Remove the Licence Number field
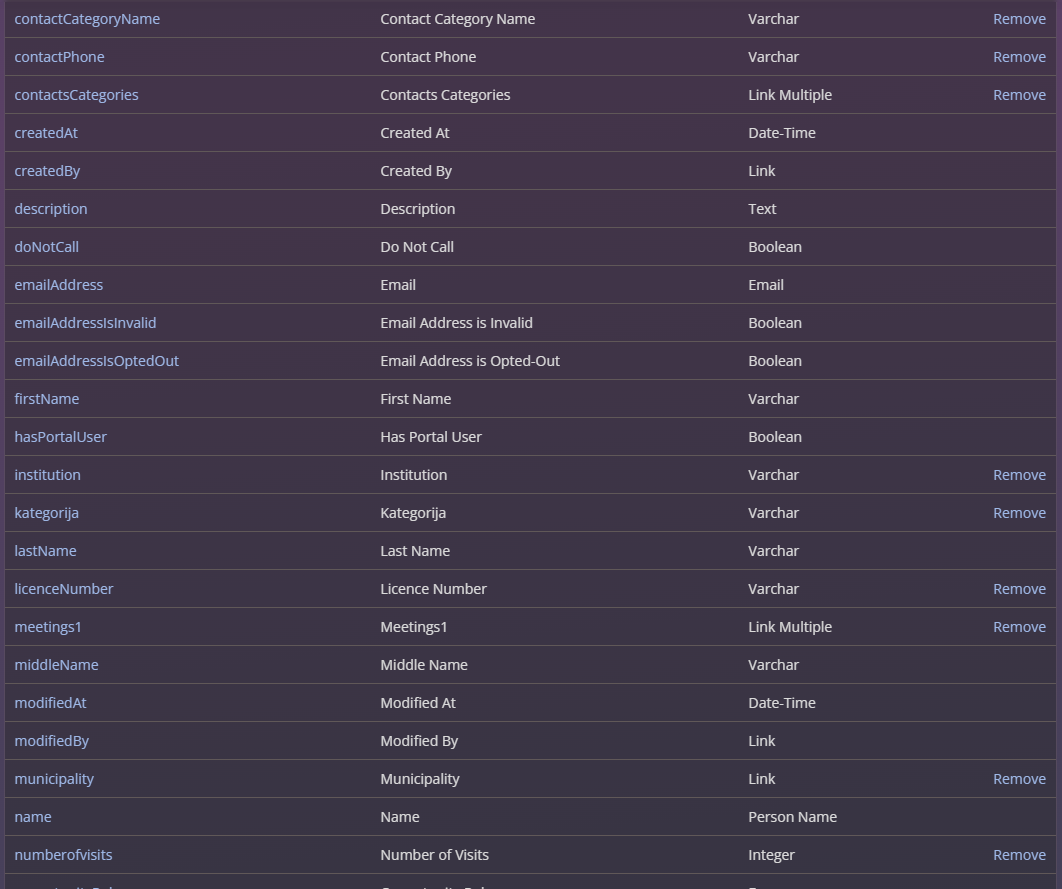Screen dimensions: 1062x889 [x=1019, y=589]
